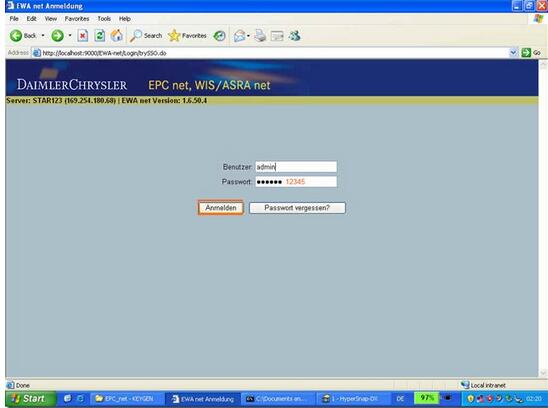Click the Mail envelope toolbar icon

(239, 35)
